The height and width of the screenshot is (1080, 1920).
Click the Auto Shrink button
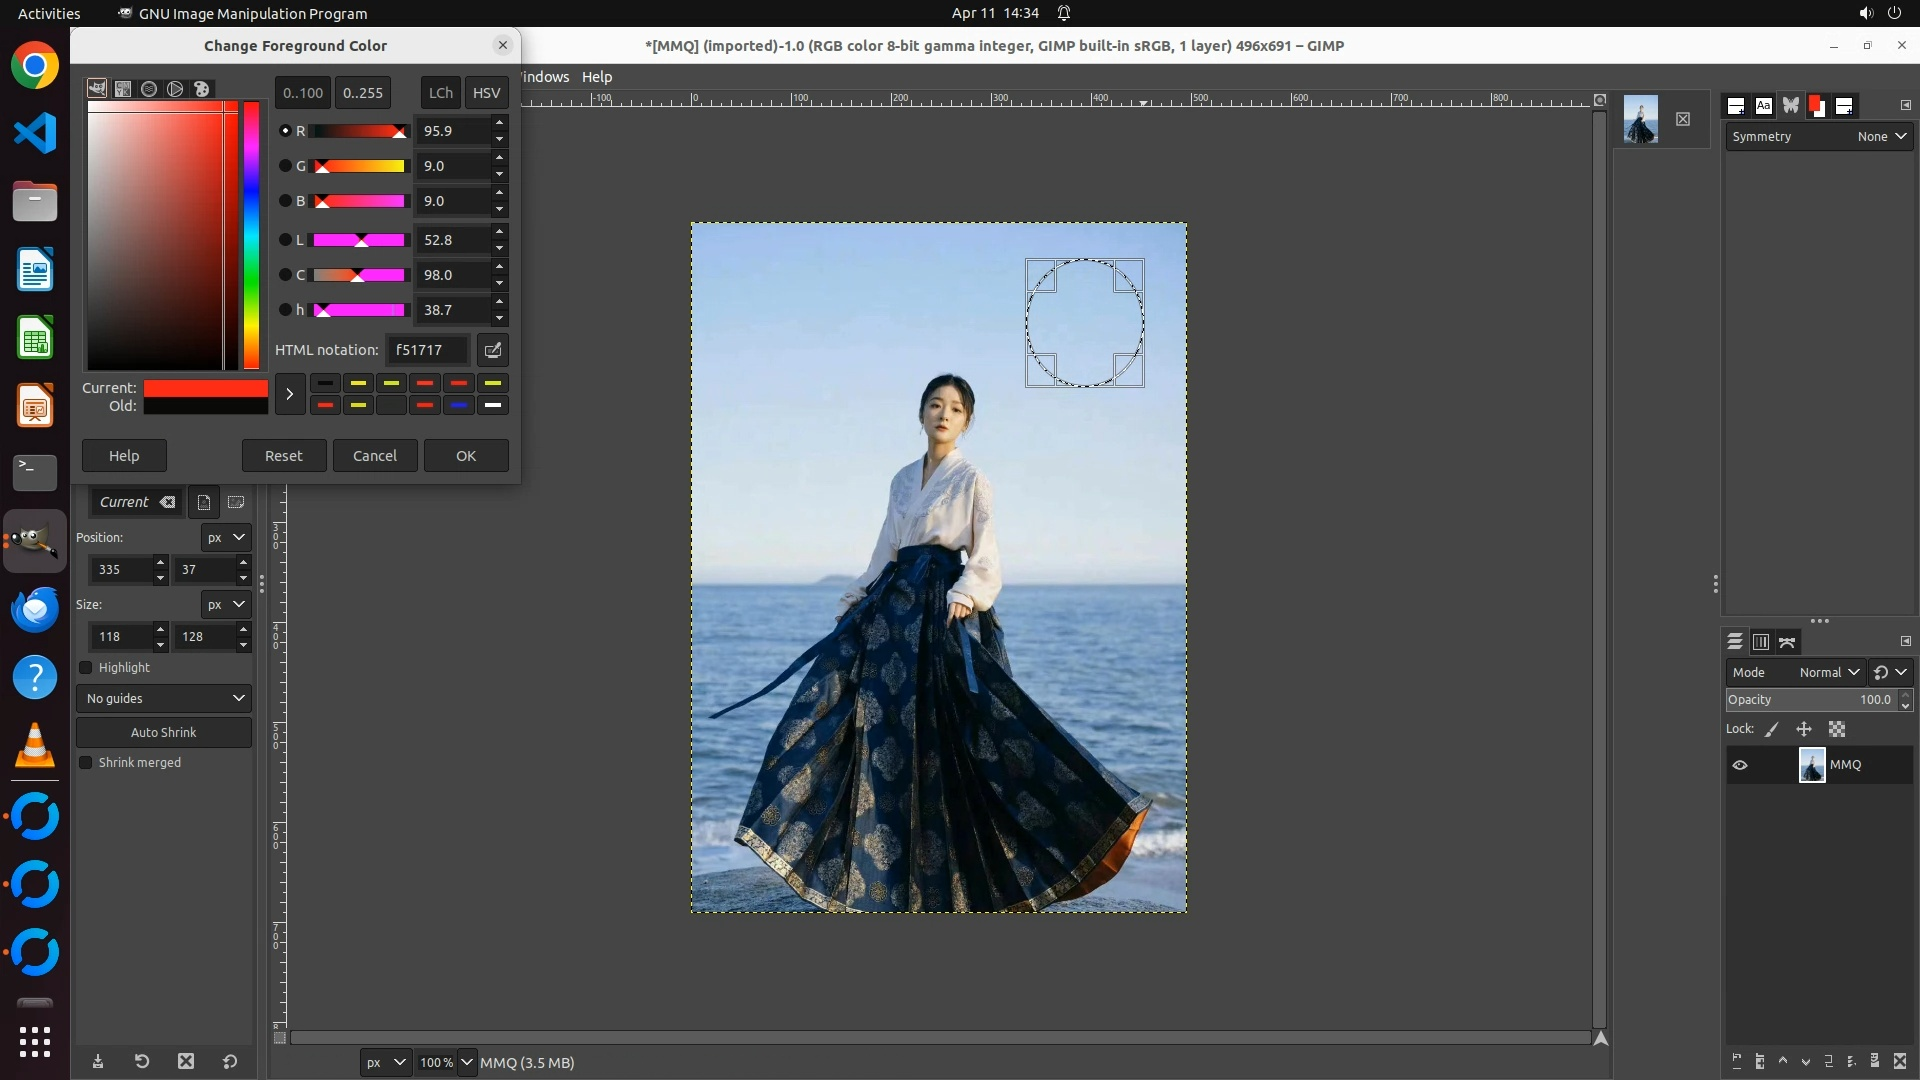pos(164,732)
